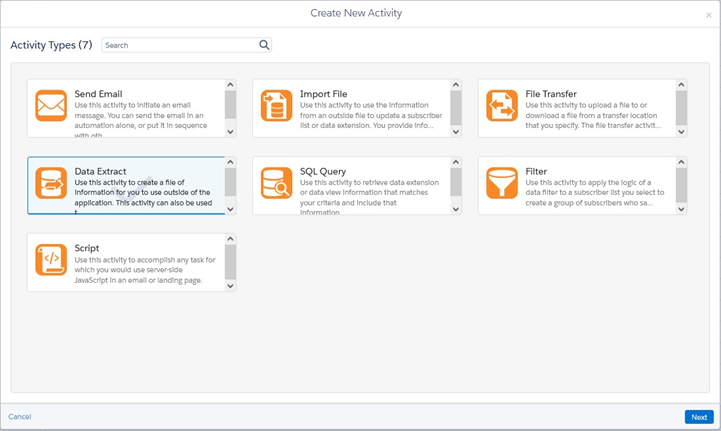Type in the activity Search field
The height and width of the screenshot is (431, 721).
coord(180,45)
